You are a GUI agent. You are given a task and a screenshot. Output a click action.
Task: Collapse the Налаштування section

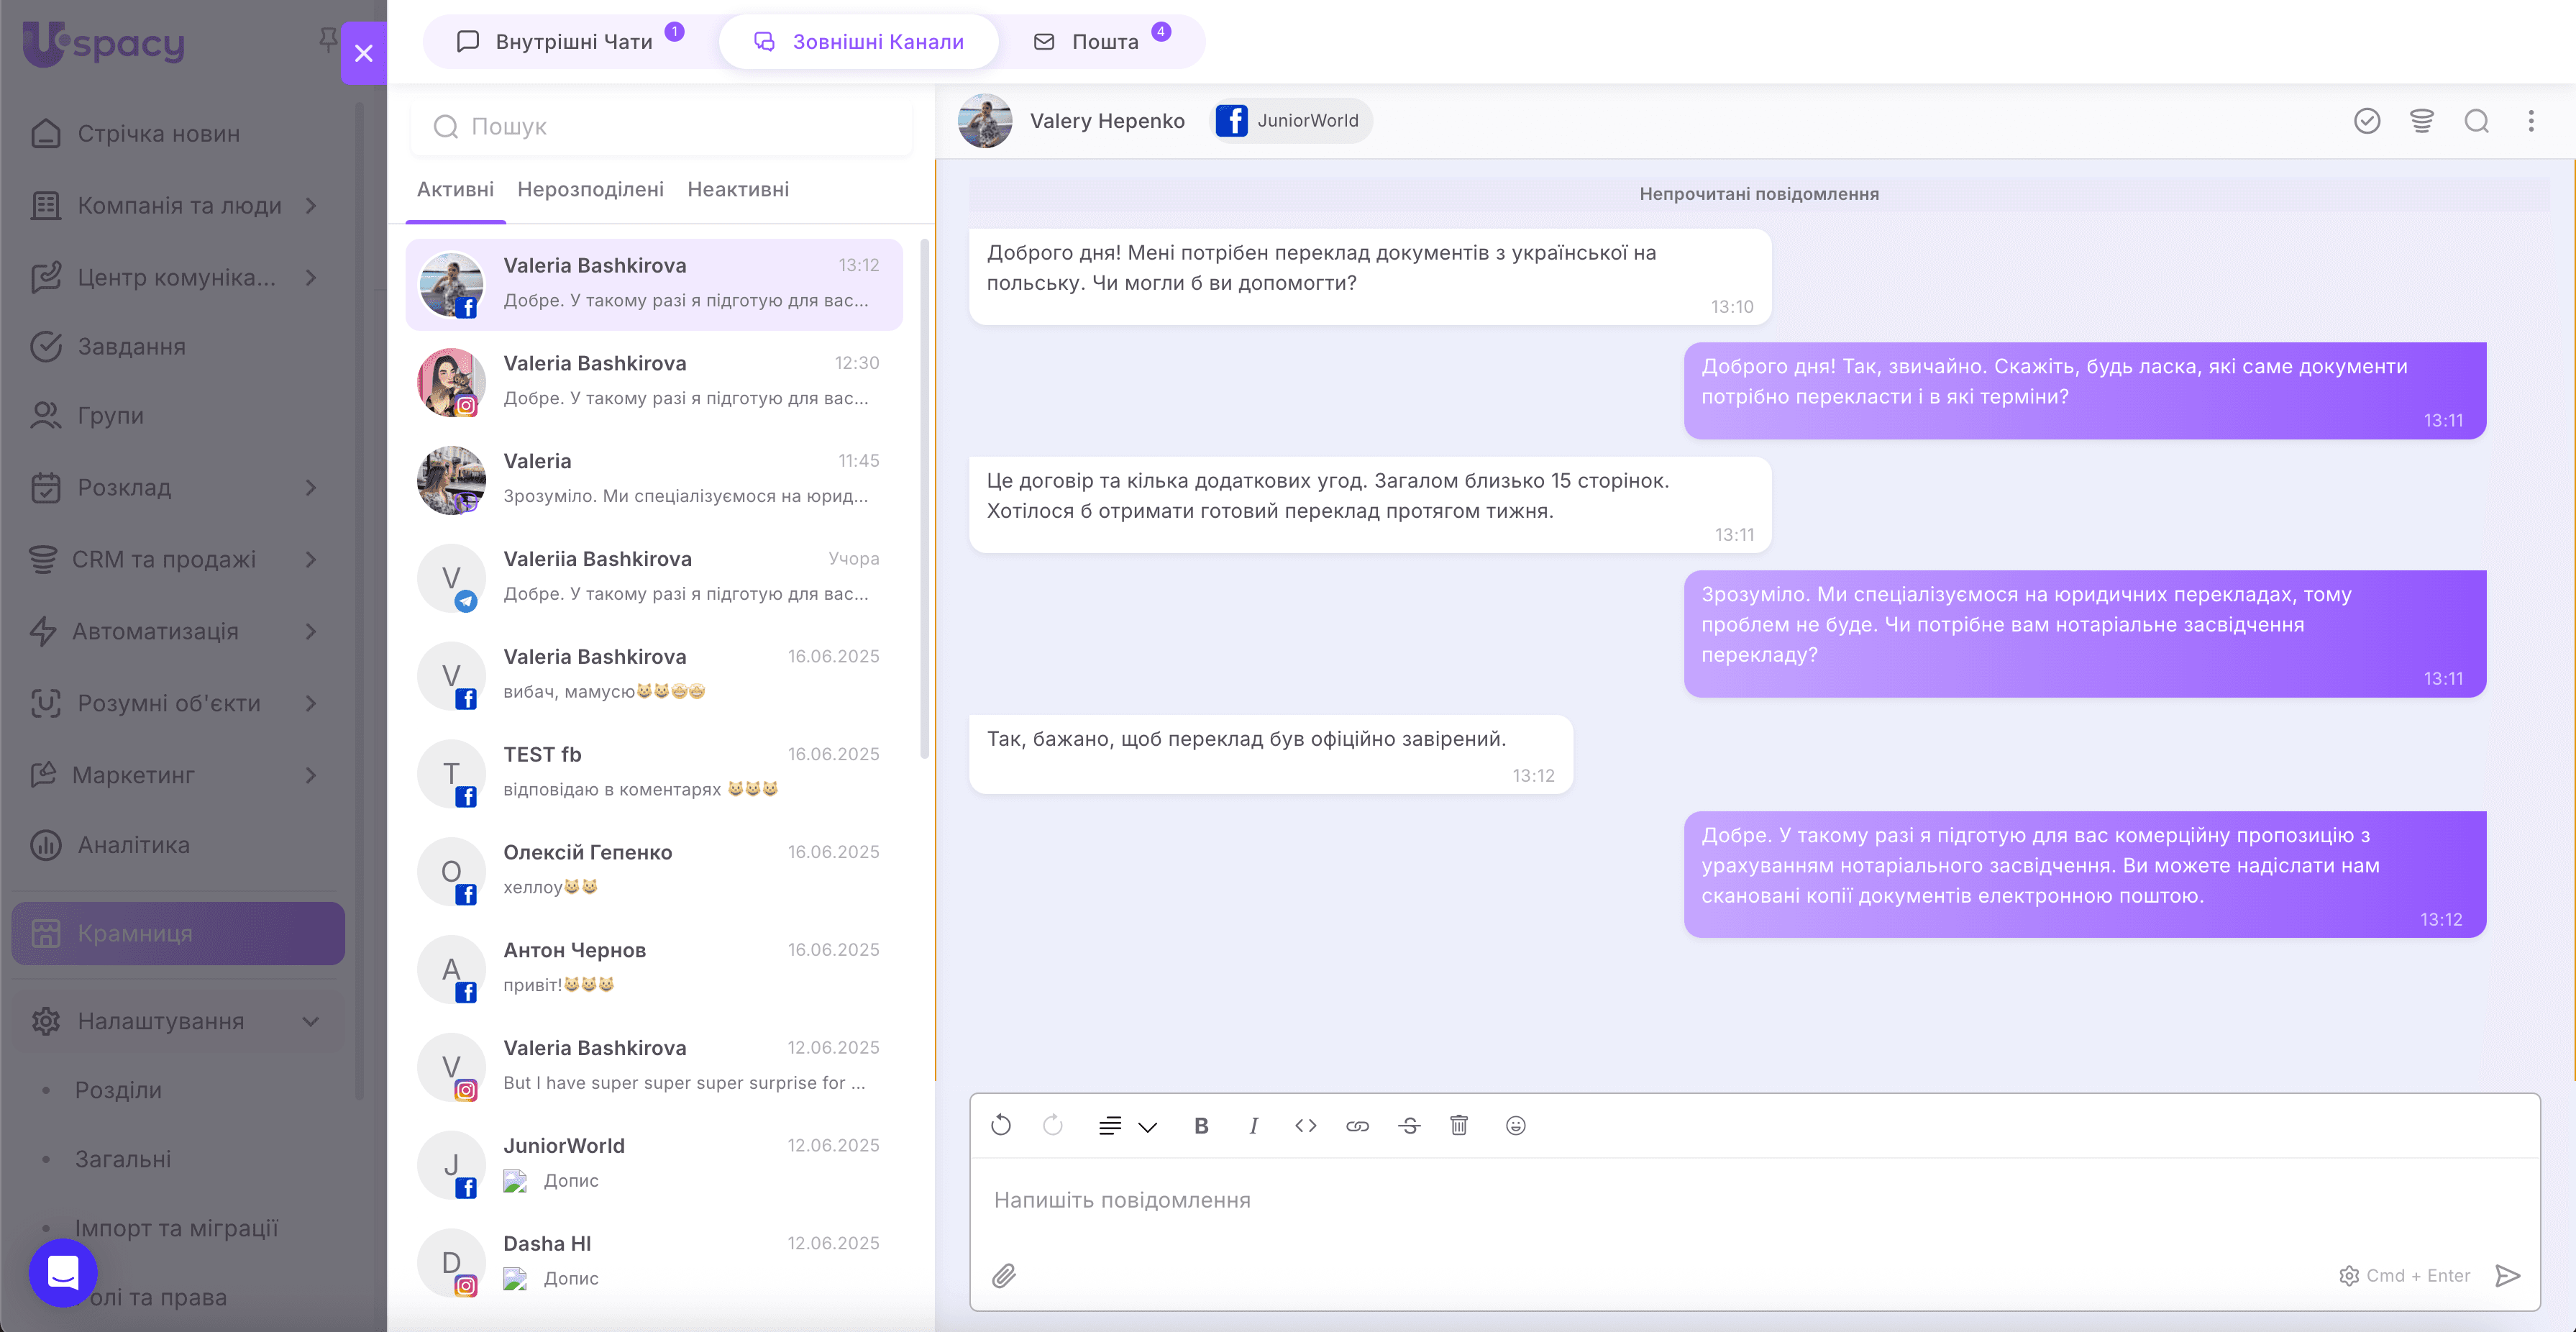click(x=311, y=1021)
